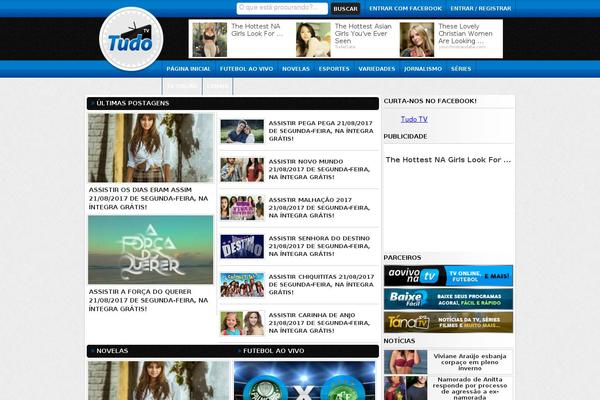Open 'These Lovely Christian Women' banner ad
600x400 pixels.
[449, 39]
